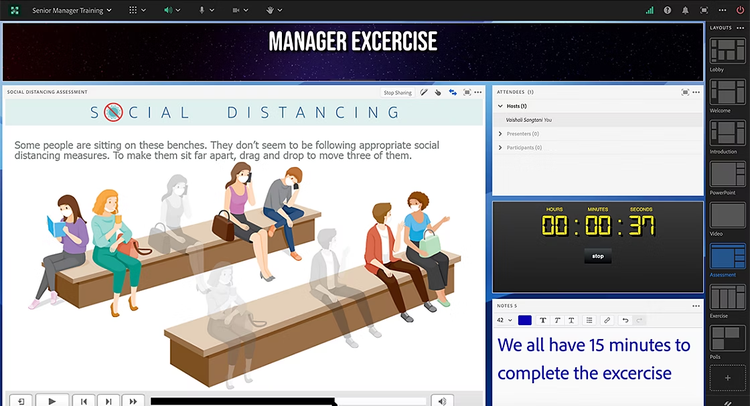The image size is (750, 406).
Task: Open notifications bell icon
Action: pos(685,10)
